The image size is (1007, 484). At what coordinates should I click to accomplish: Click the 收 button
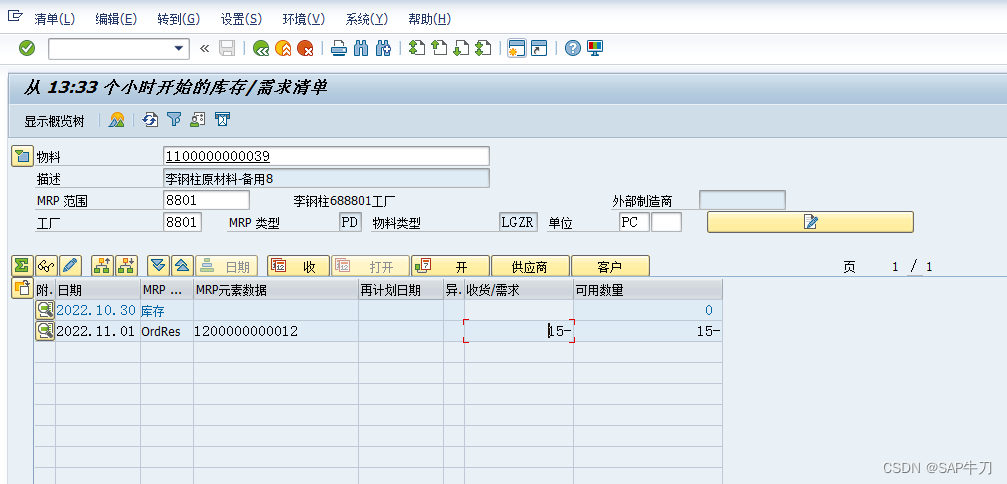pos(299,266)
